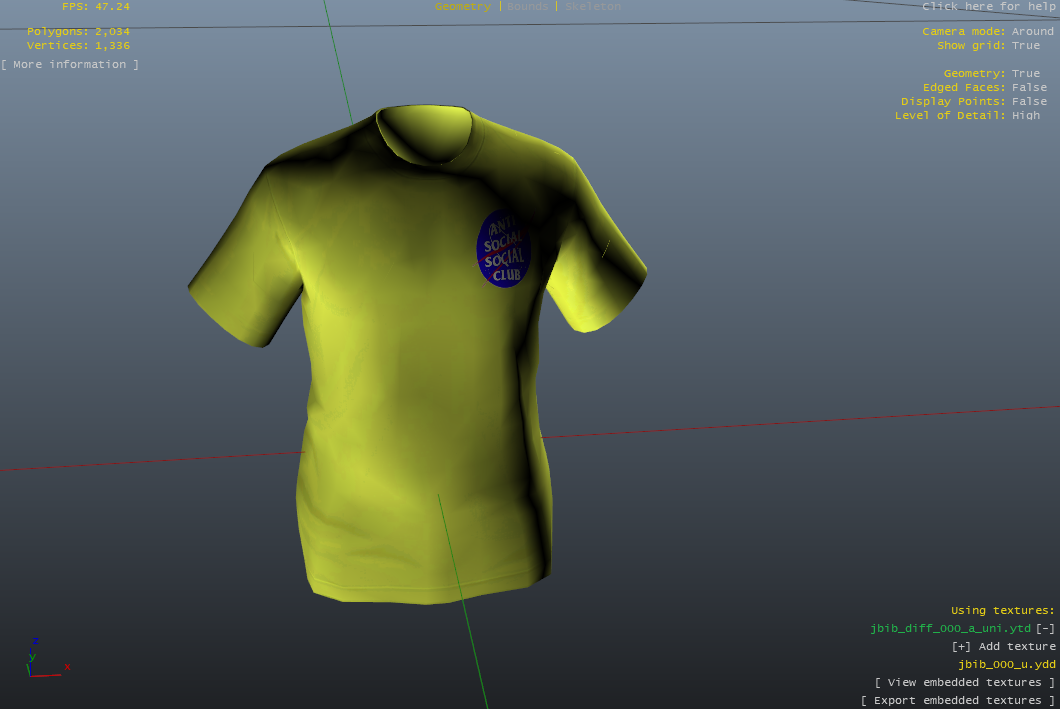The height and width of the screenshot is (709, 1060).
Task: Switch to the Geometry tab
Action: tap(462, 6)
